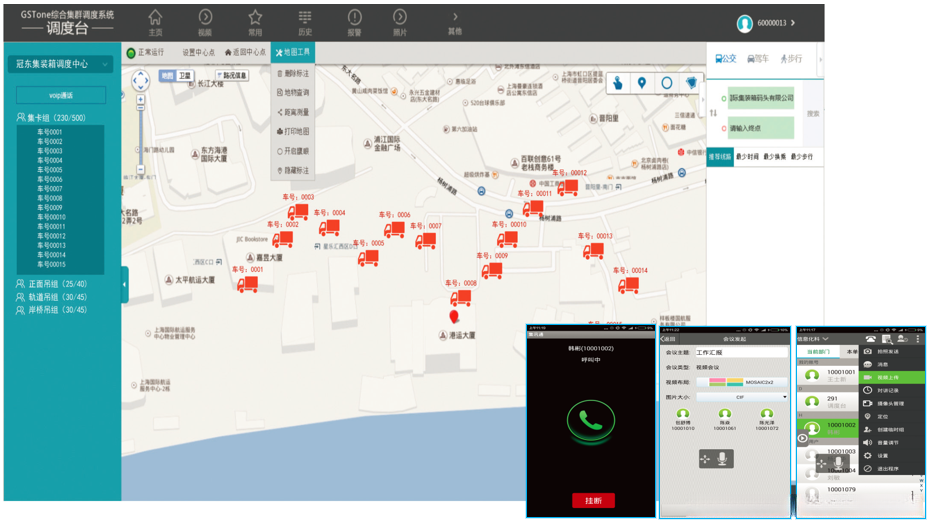The height and width of the screenshot is (526, 931).
Task: Click the map zoom slider track
Action: (x=141, y=137)
